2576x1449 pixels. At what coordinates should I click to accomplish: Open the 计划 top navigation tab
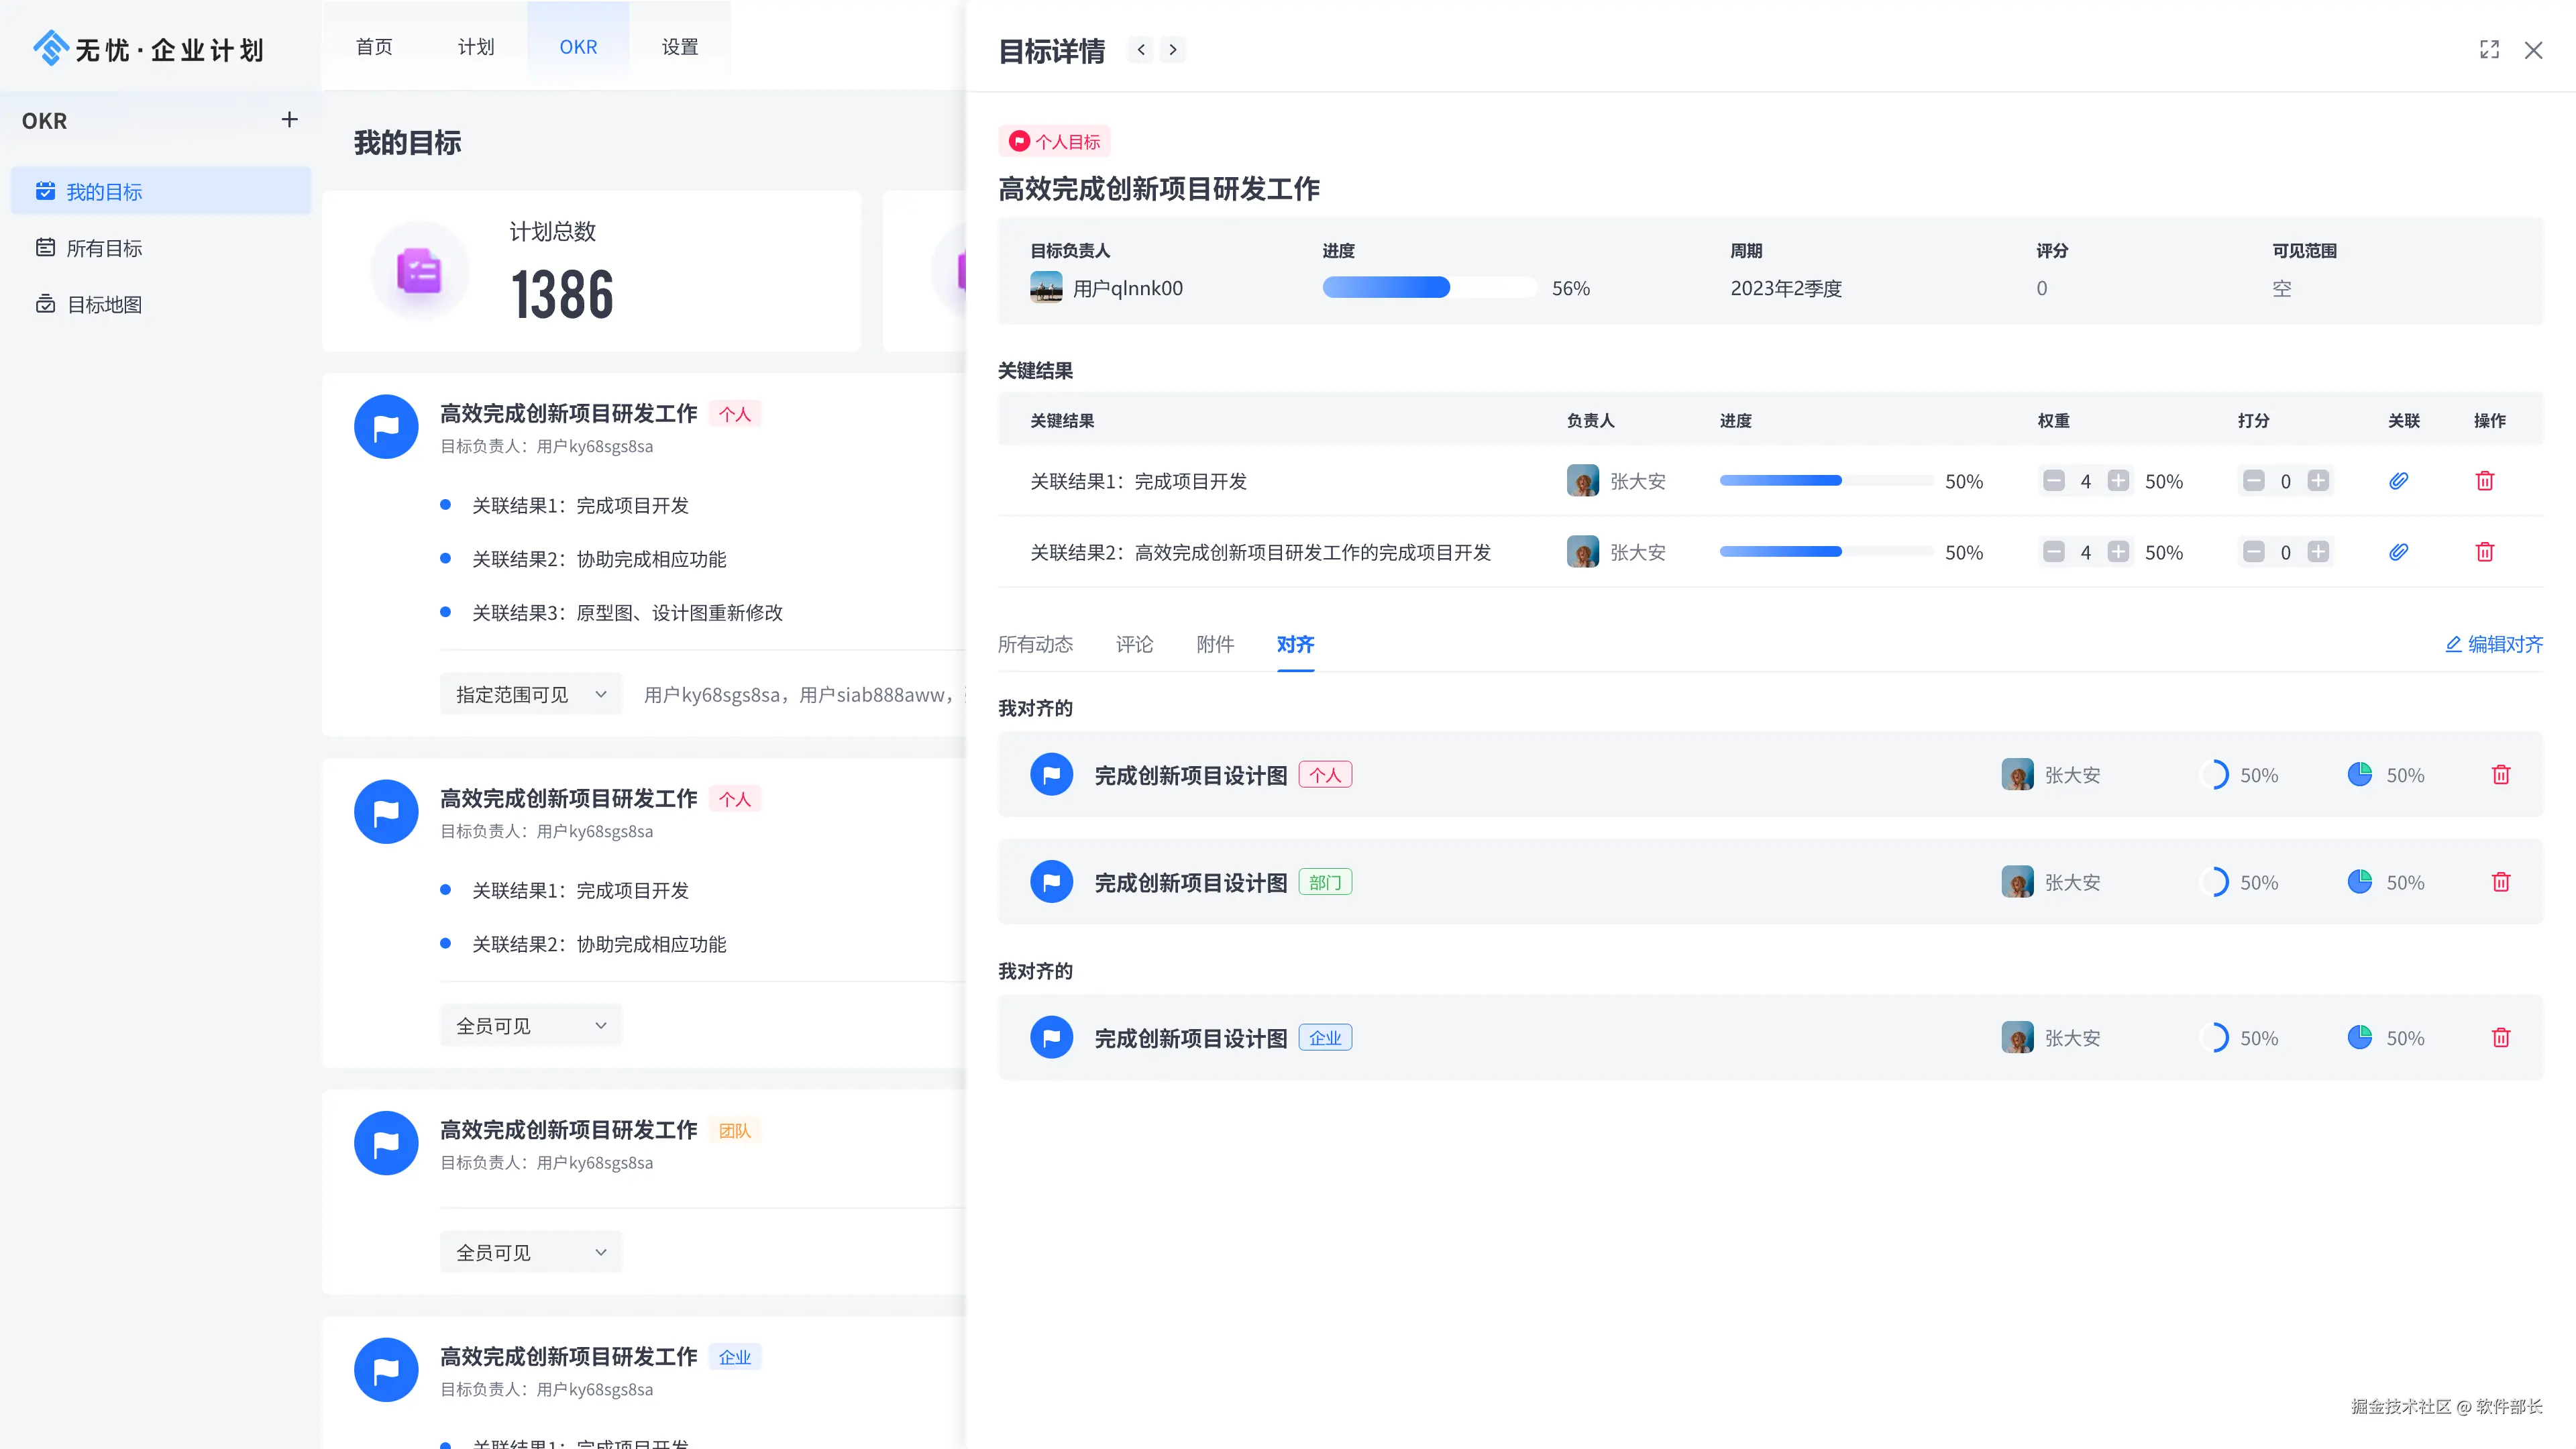point(476,47)
